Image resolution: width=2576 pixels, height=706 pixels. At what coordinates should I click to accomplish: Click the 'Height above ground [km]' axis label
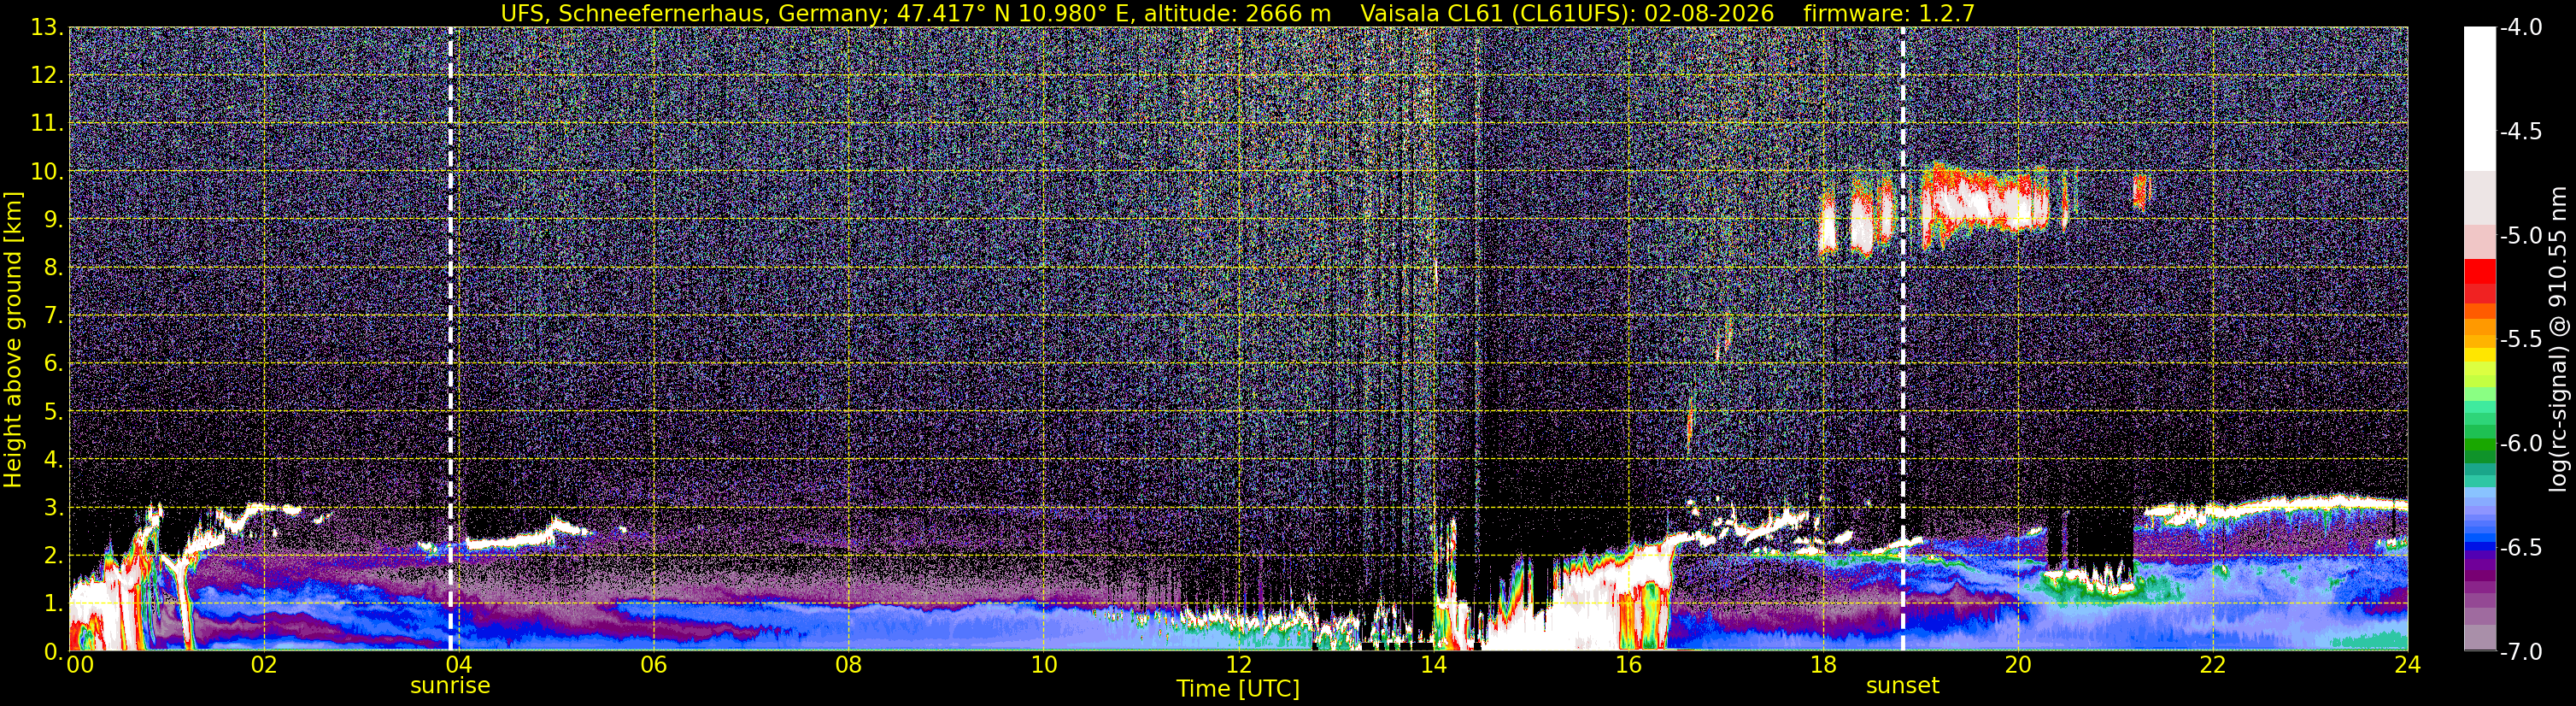pyautogui.click(x=13, y=340)
